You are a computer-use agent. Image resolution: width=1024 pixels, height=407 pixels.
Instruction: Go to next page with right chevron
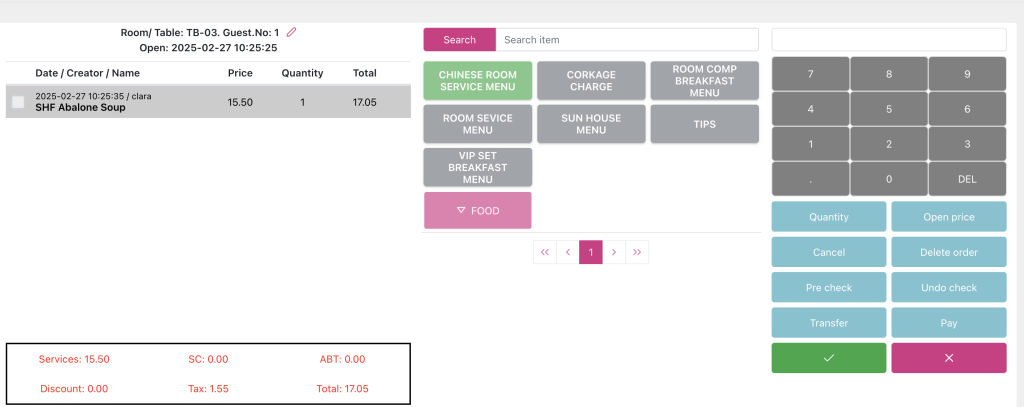tap(614, 252)
